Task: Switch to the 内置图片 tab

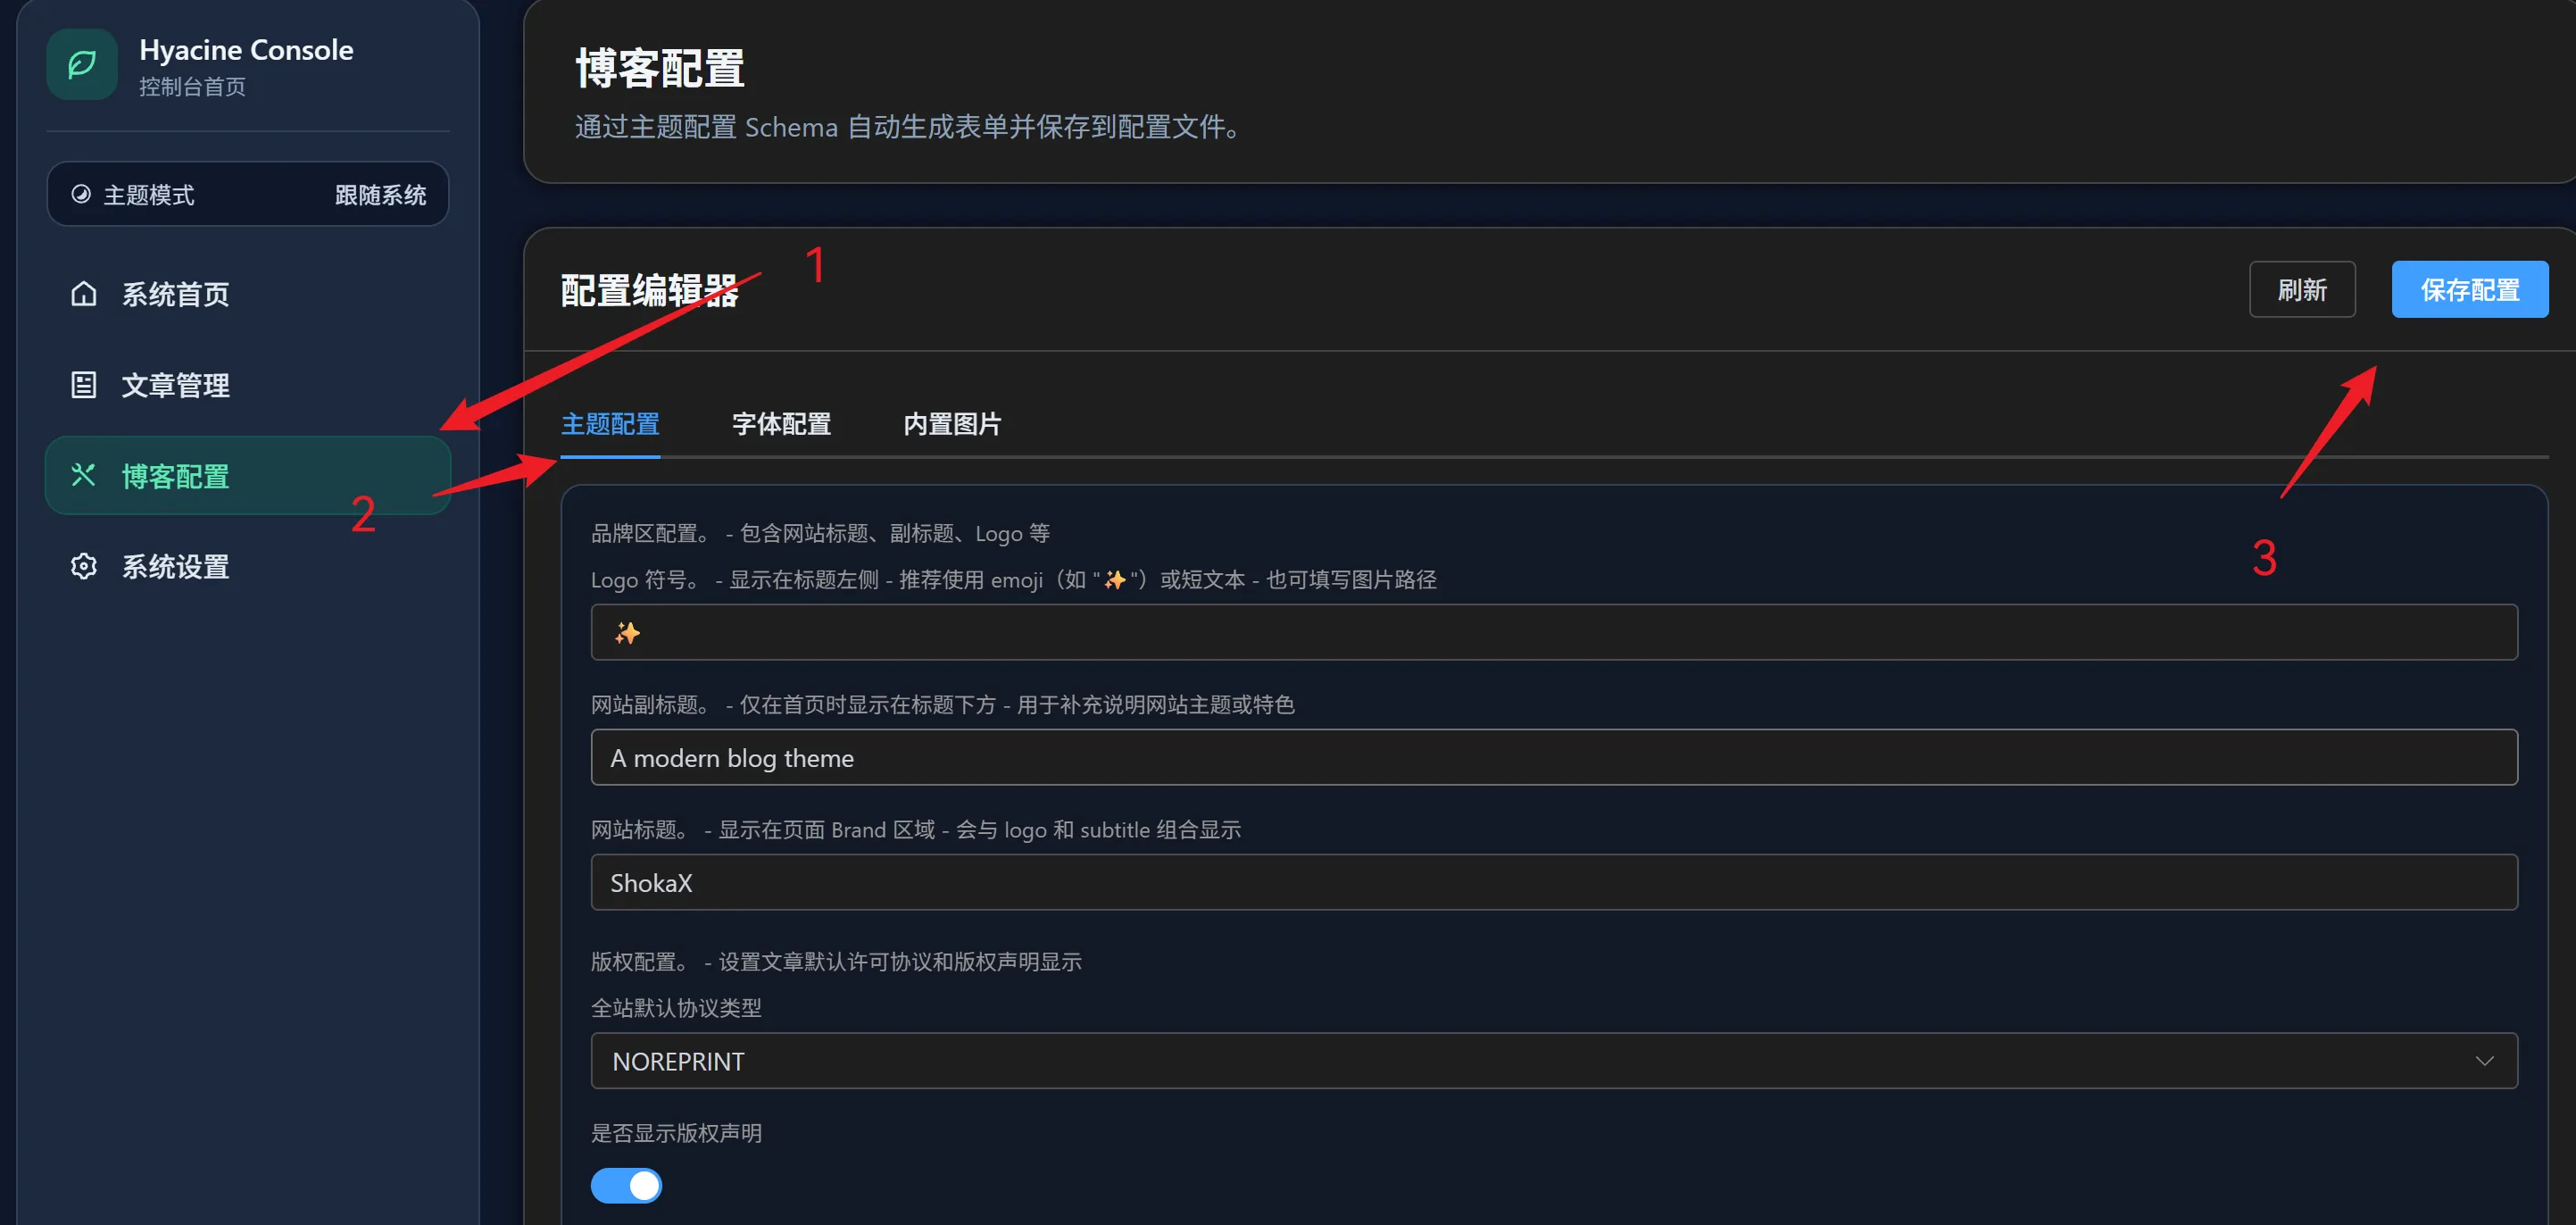Action: (x=952, y=424)
